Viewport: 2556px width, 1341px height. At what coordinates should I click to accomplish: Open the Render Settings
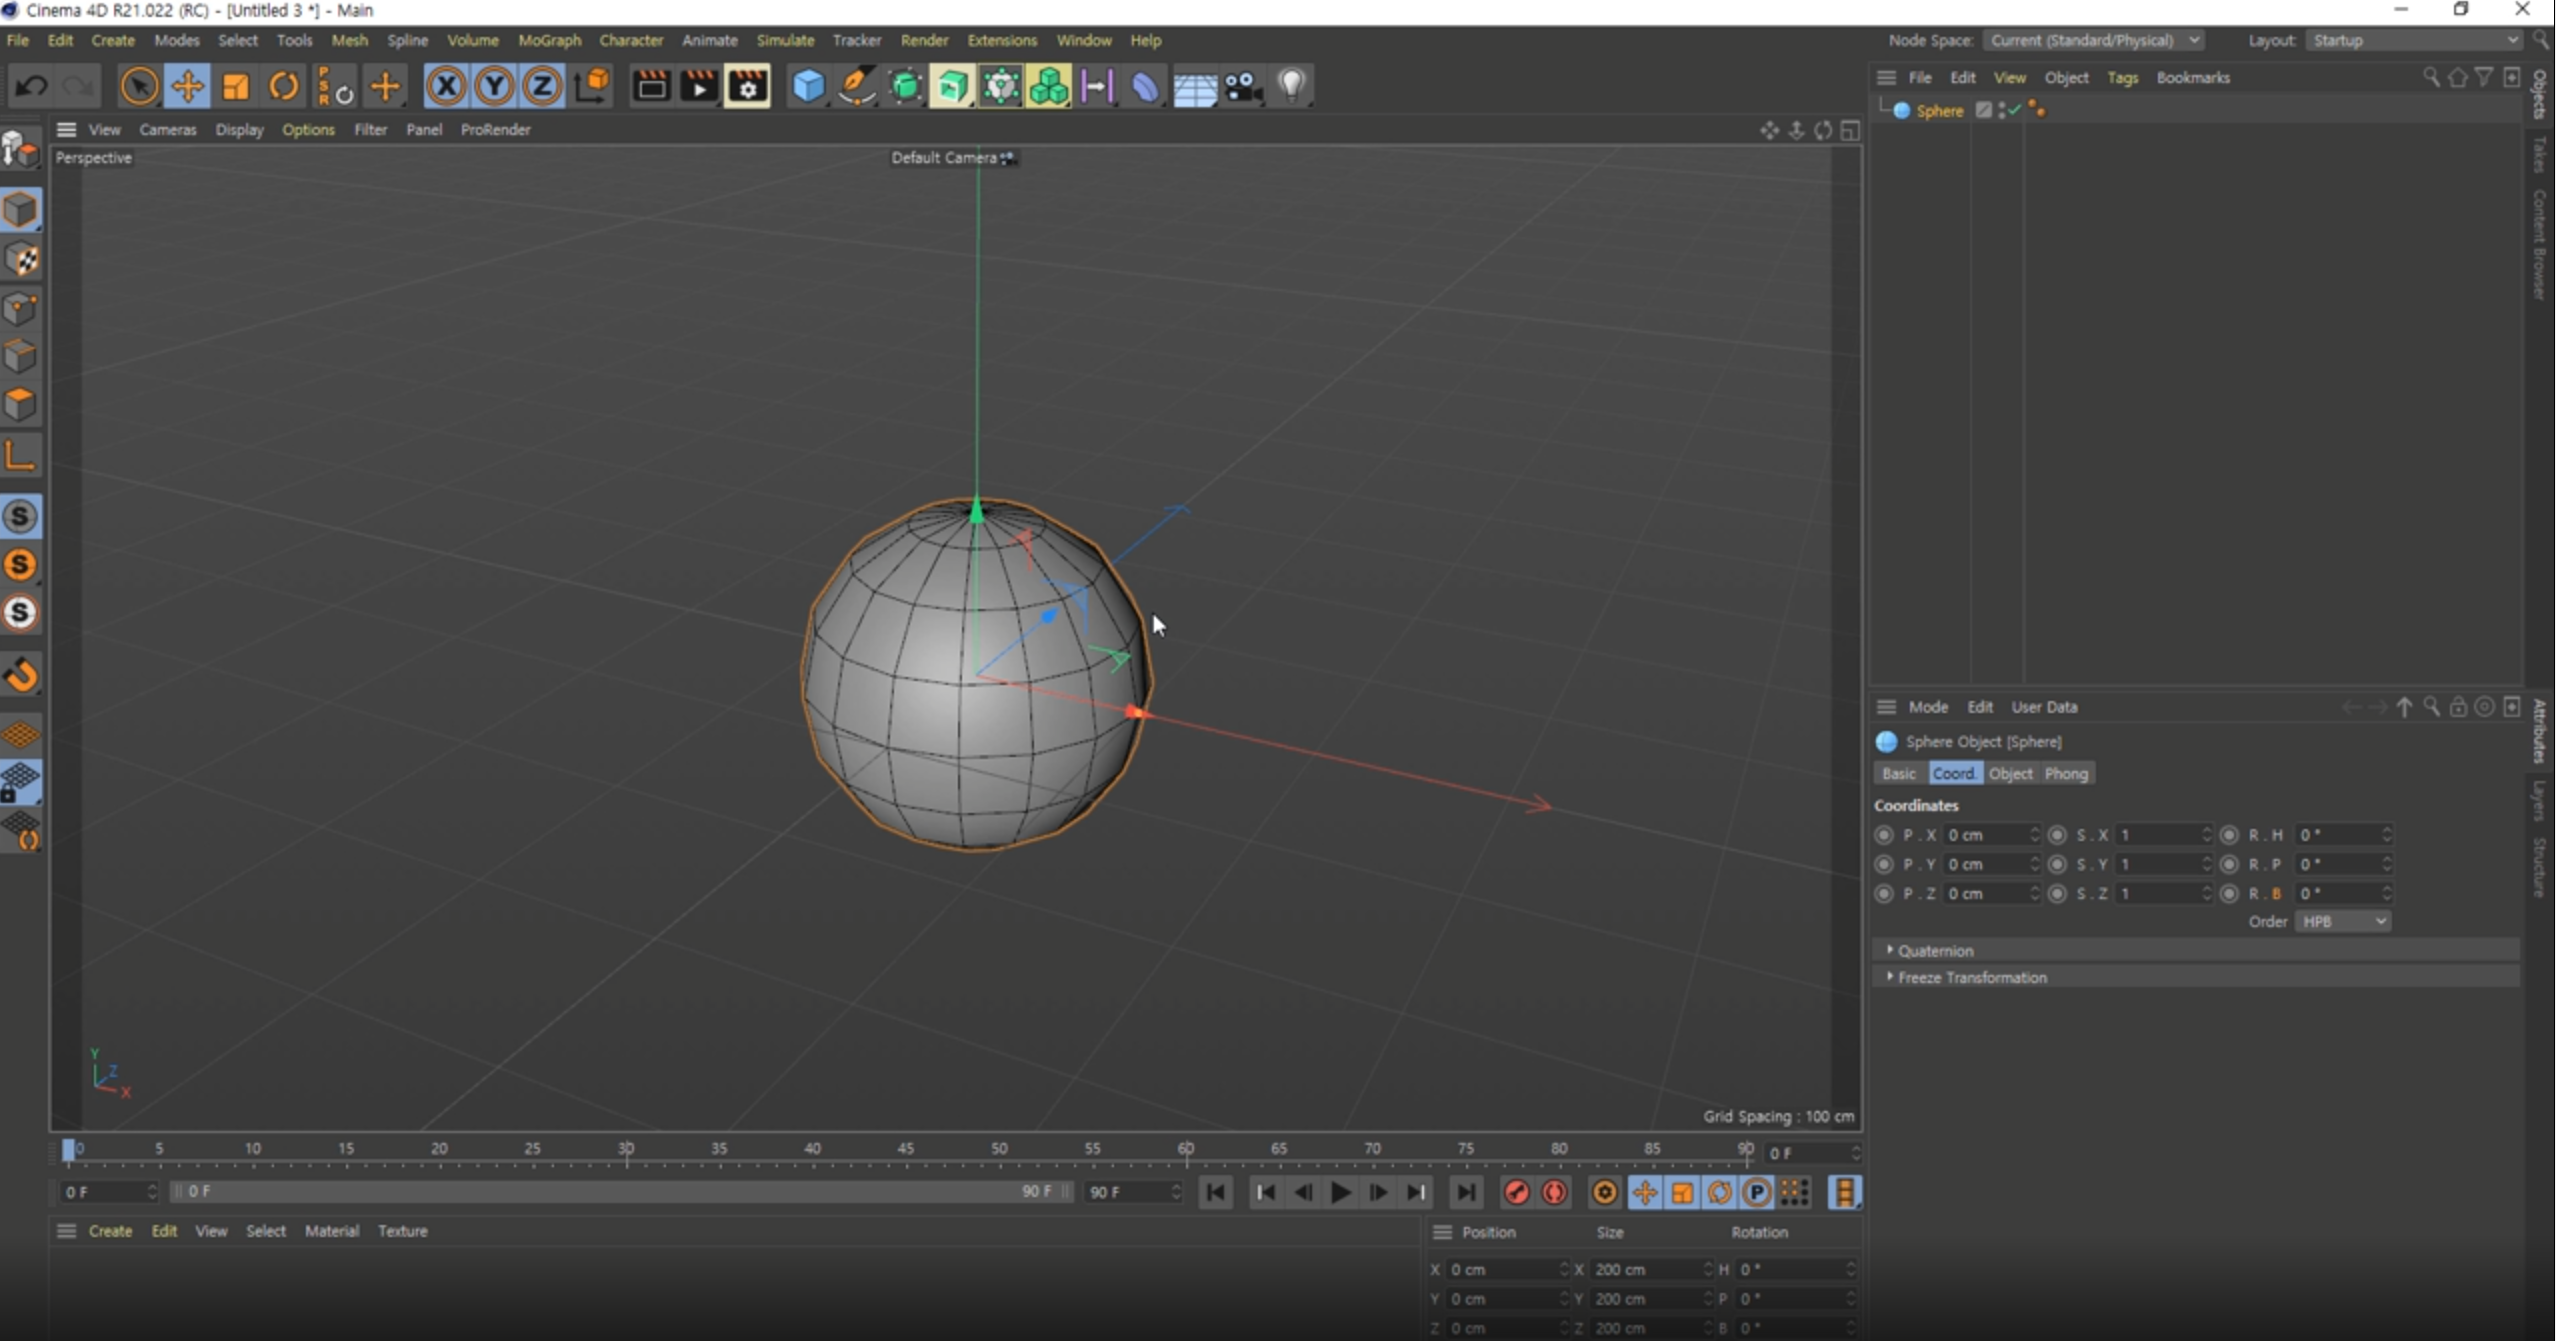point(747,86)
